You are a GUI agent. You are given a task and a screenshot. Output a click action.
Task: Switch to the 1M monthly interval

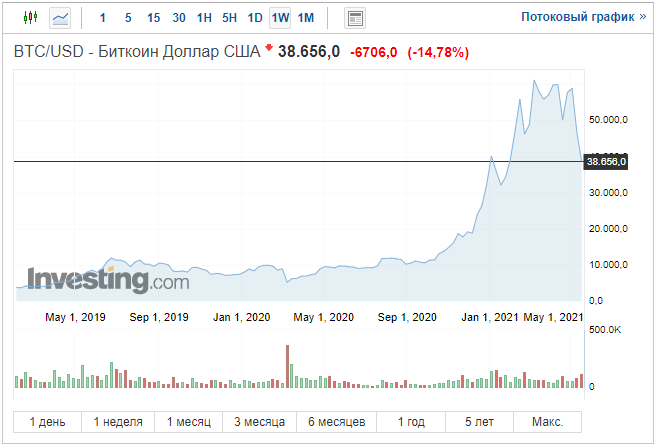pos(306,18)
